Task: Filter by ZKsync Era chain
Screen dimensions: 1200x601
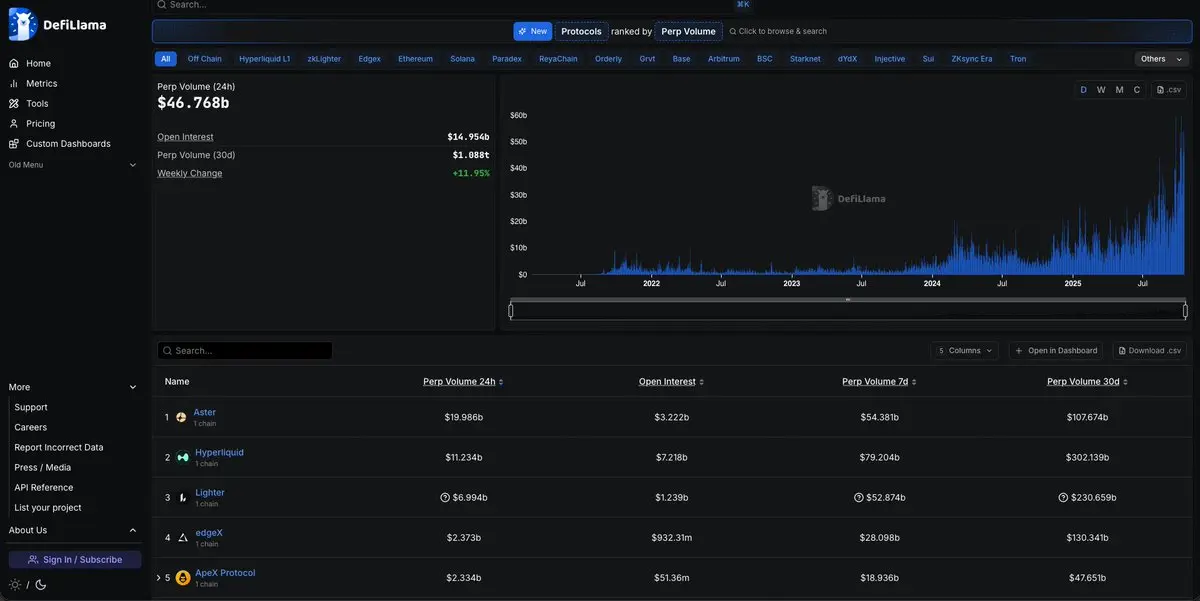Action: pos(972,59)
